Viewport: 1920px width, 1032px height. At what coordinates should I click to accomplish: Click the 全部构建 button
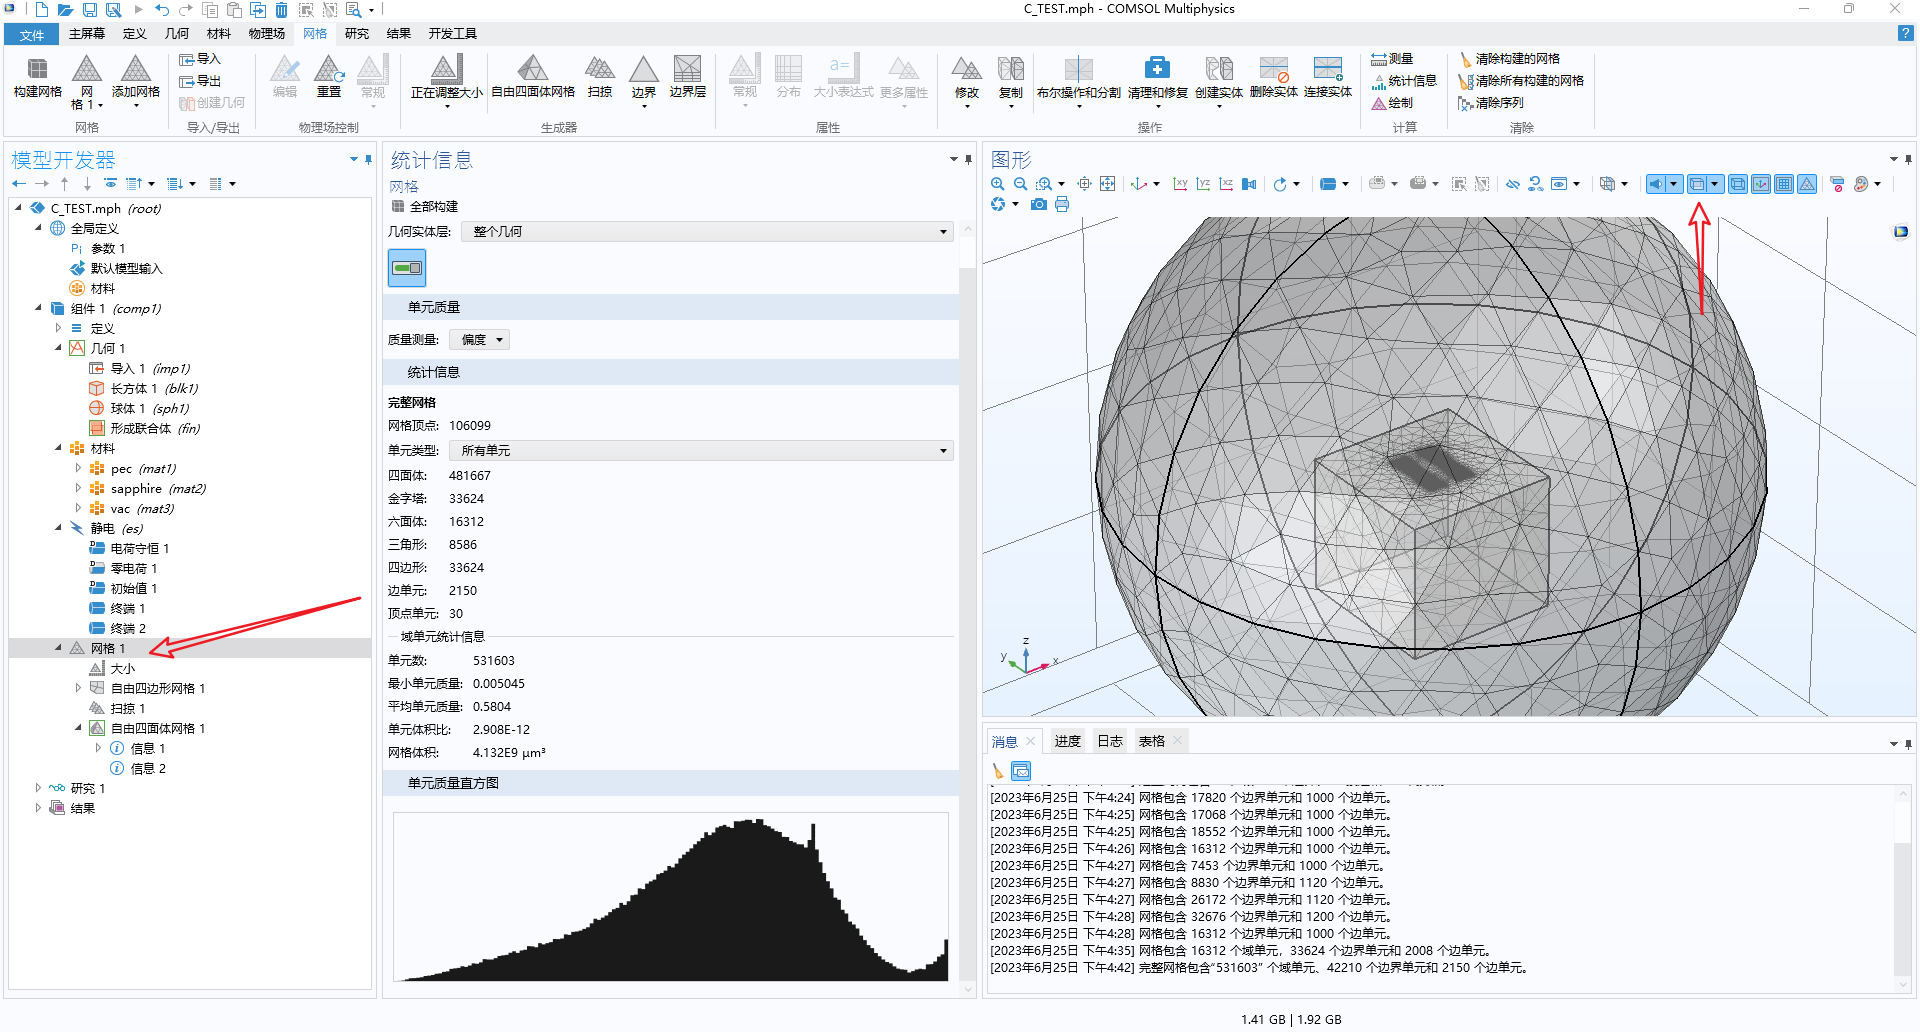(424, 207)
